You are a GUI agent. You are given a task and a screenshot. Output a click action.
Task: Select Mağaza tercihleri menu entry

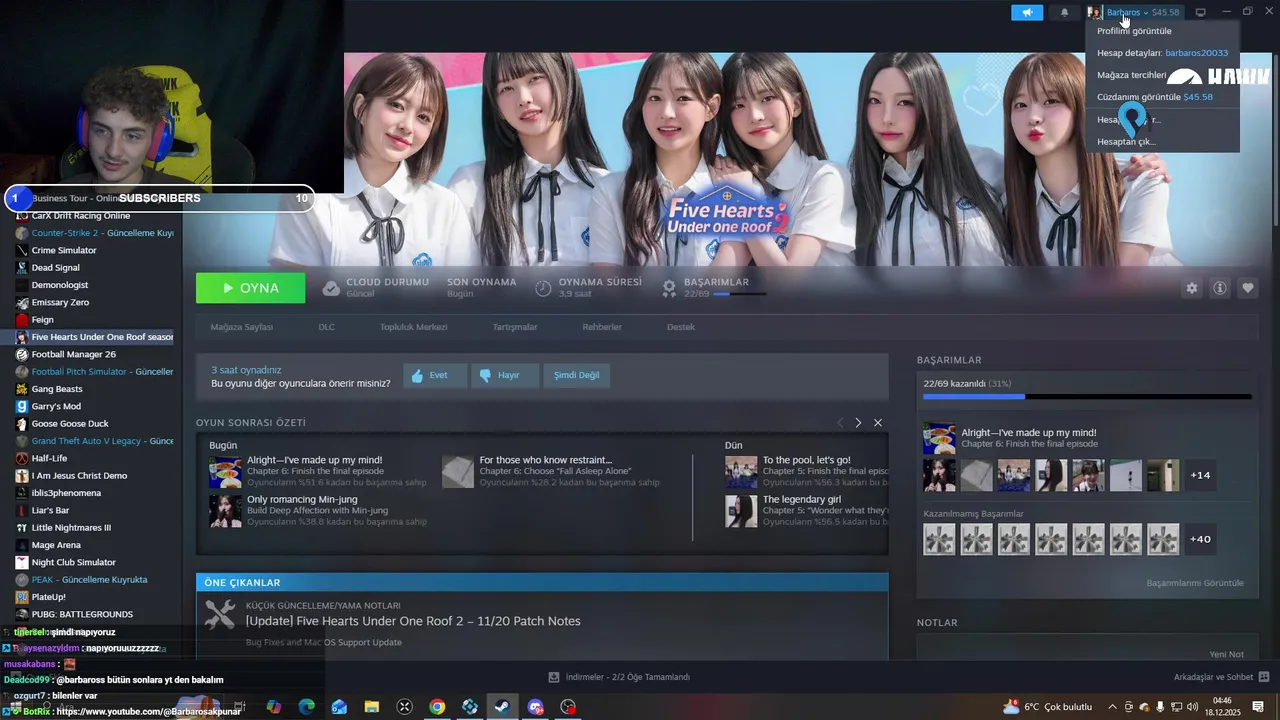coord(1132,75)
